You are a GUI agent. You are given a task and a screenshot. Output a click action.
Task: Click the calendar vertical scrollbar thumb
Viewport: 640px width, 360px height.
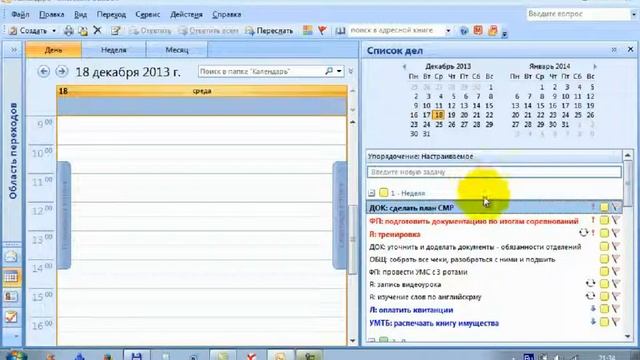pyautogui.click(x=352, y=239)
